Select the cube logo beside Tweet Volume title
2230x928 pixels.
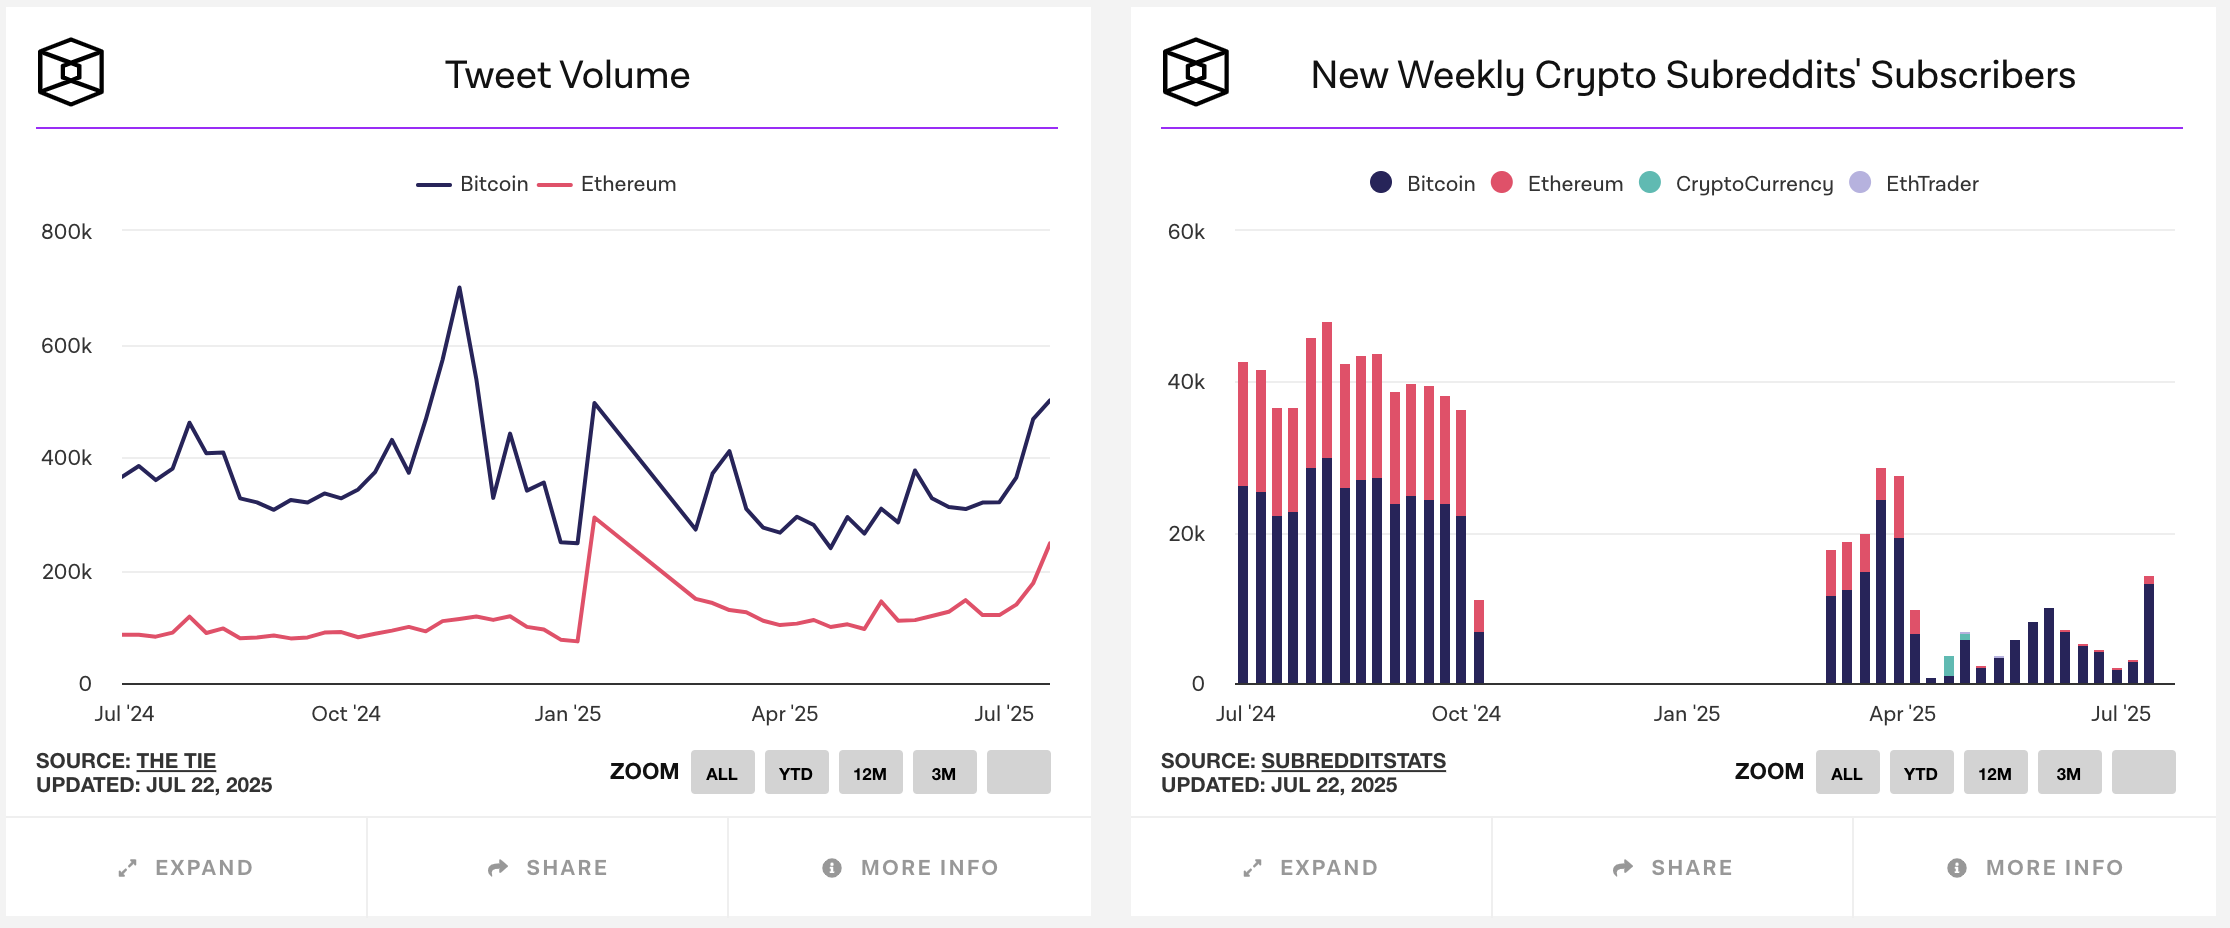click(x=70, y=71)
